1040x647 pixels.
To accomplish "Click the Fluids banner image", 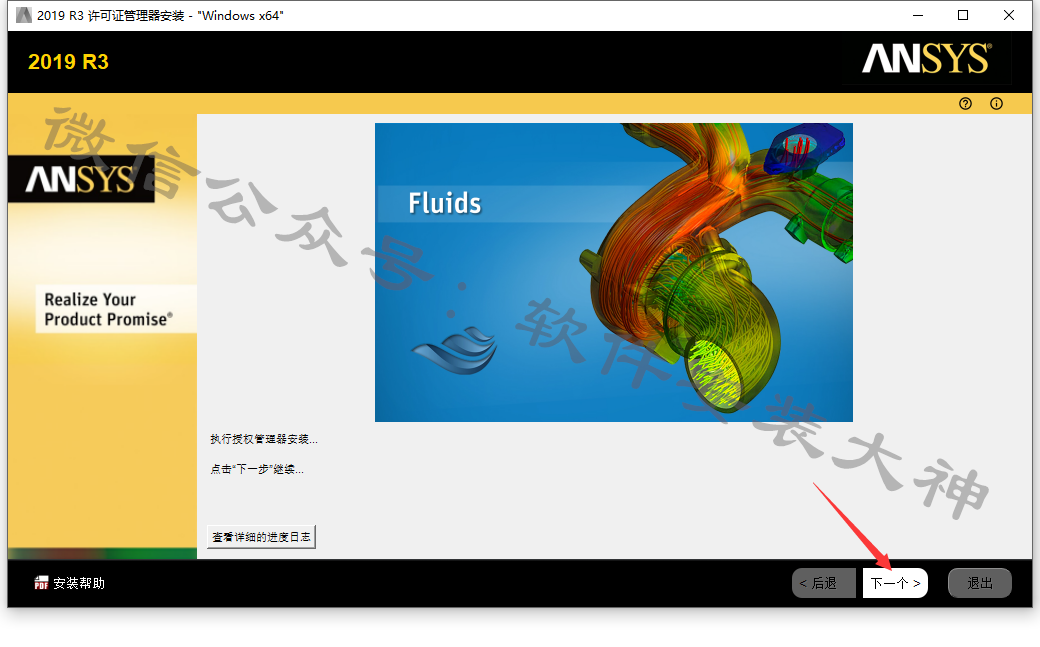I will (x=614, y=272).
